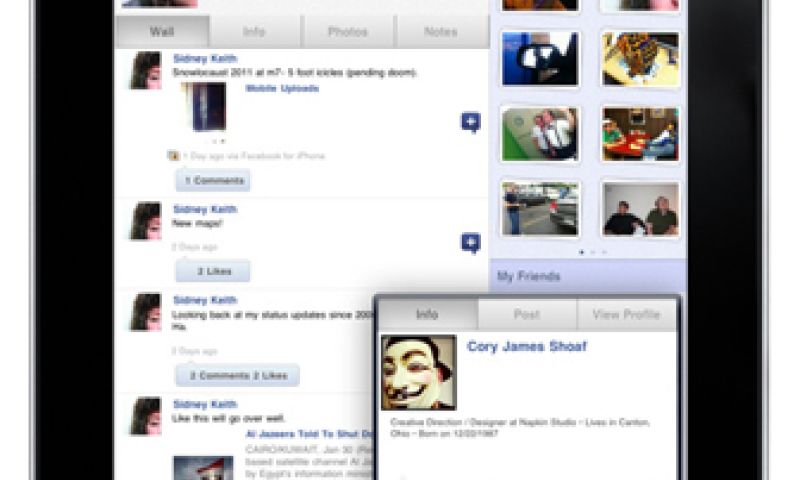Image resolution: width=800 pixels, height=480 pixels.
Task: Select first photo page indicator dot
Action: click(582, 252)
